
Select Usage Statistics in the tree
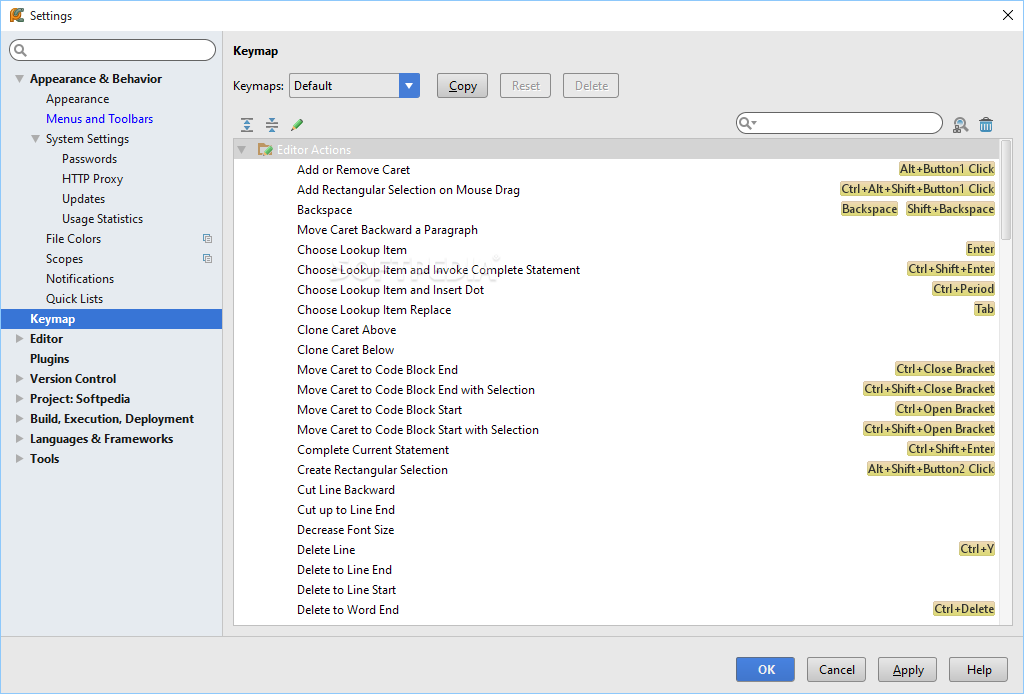tap(103, 219)
